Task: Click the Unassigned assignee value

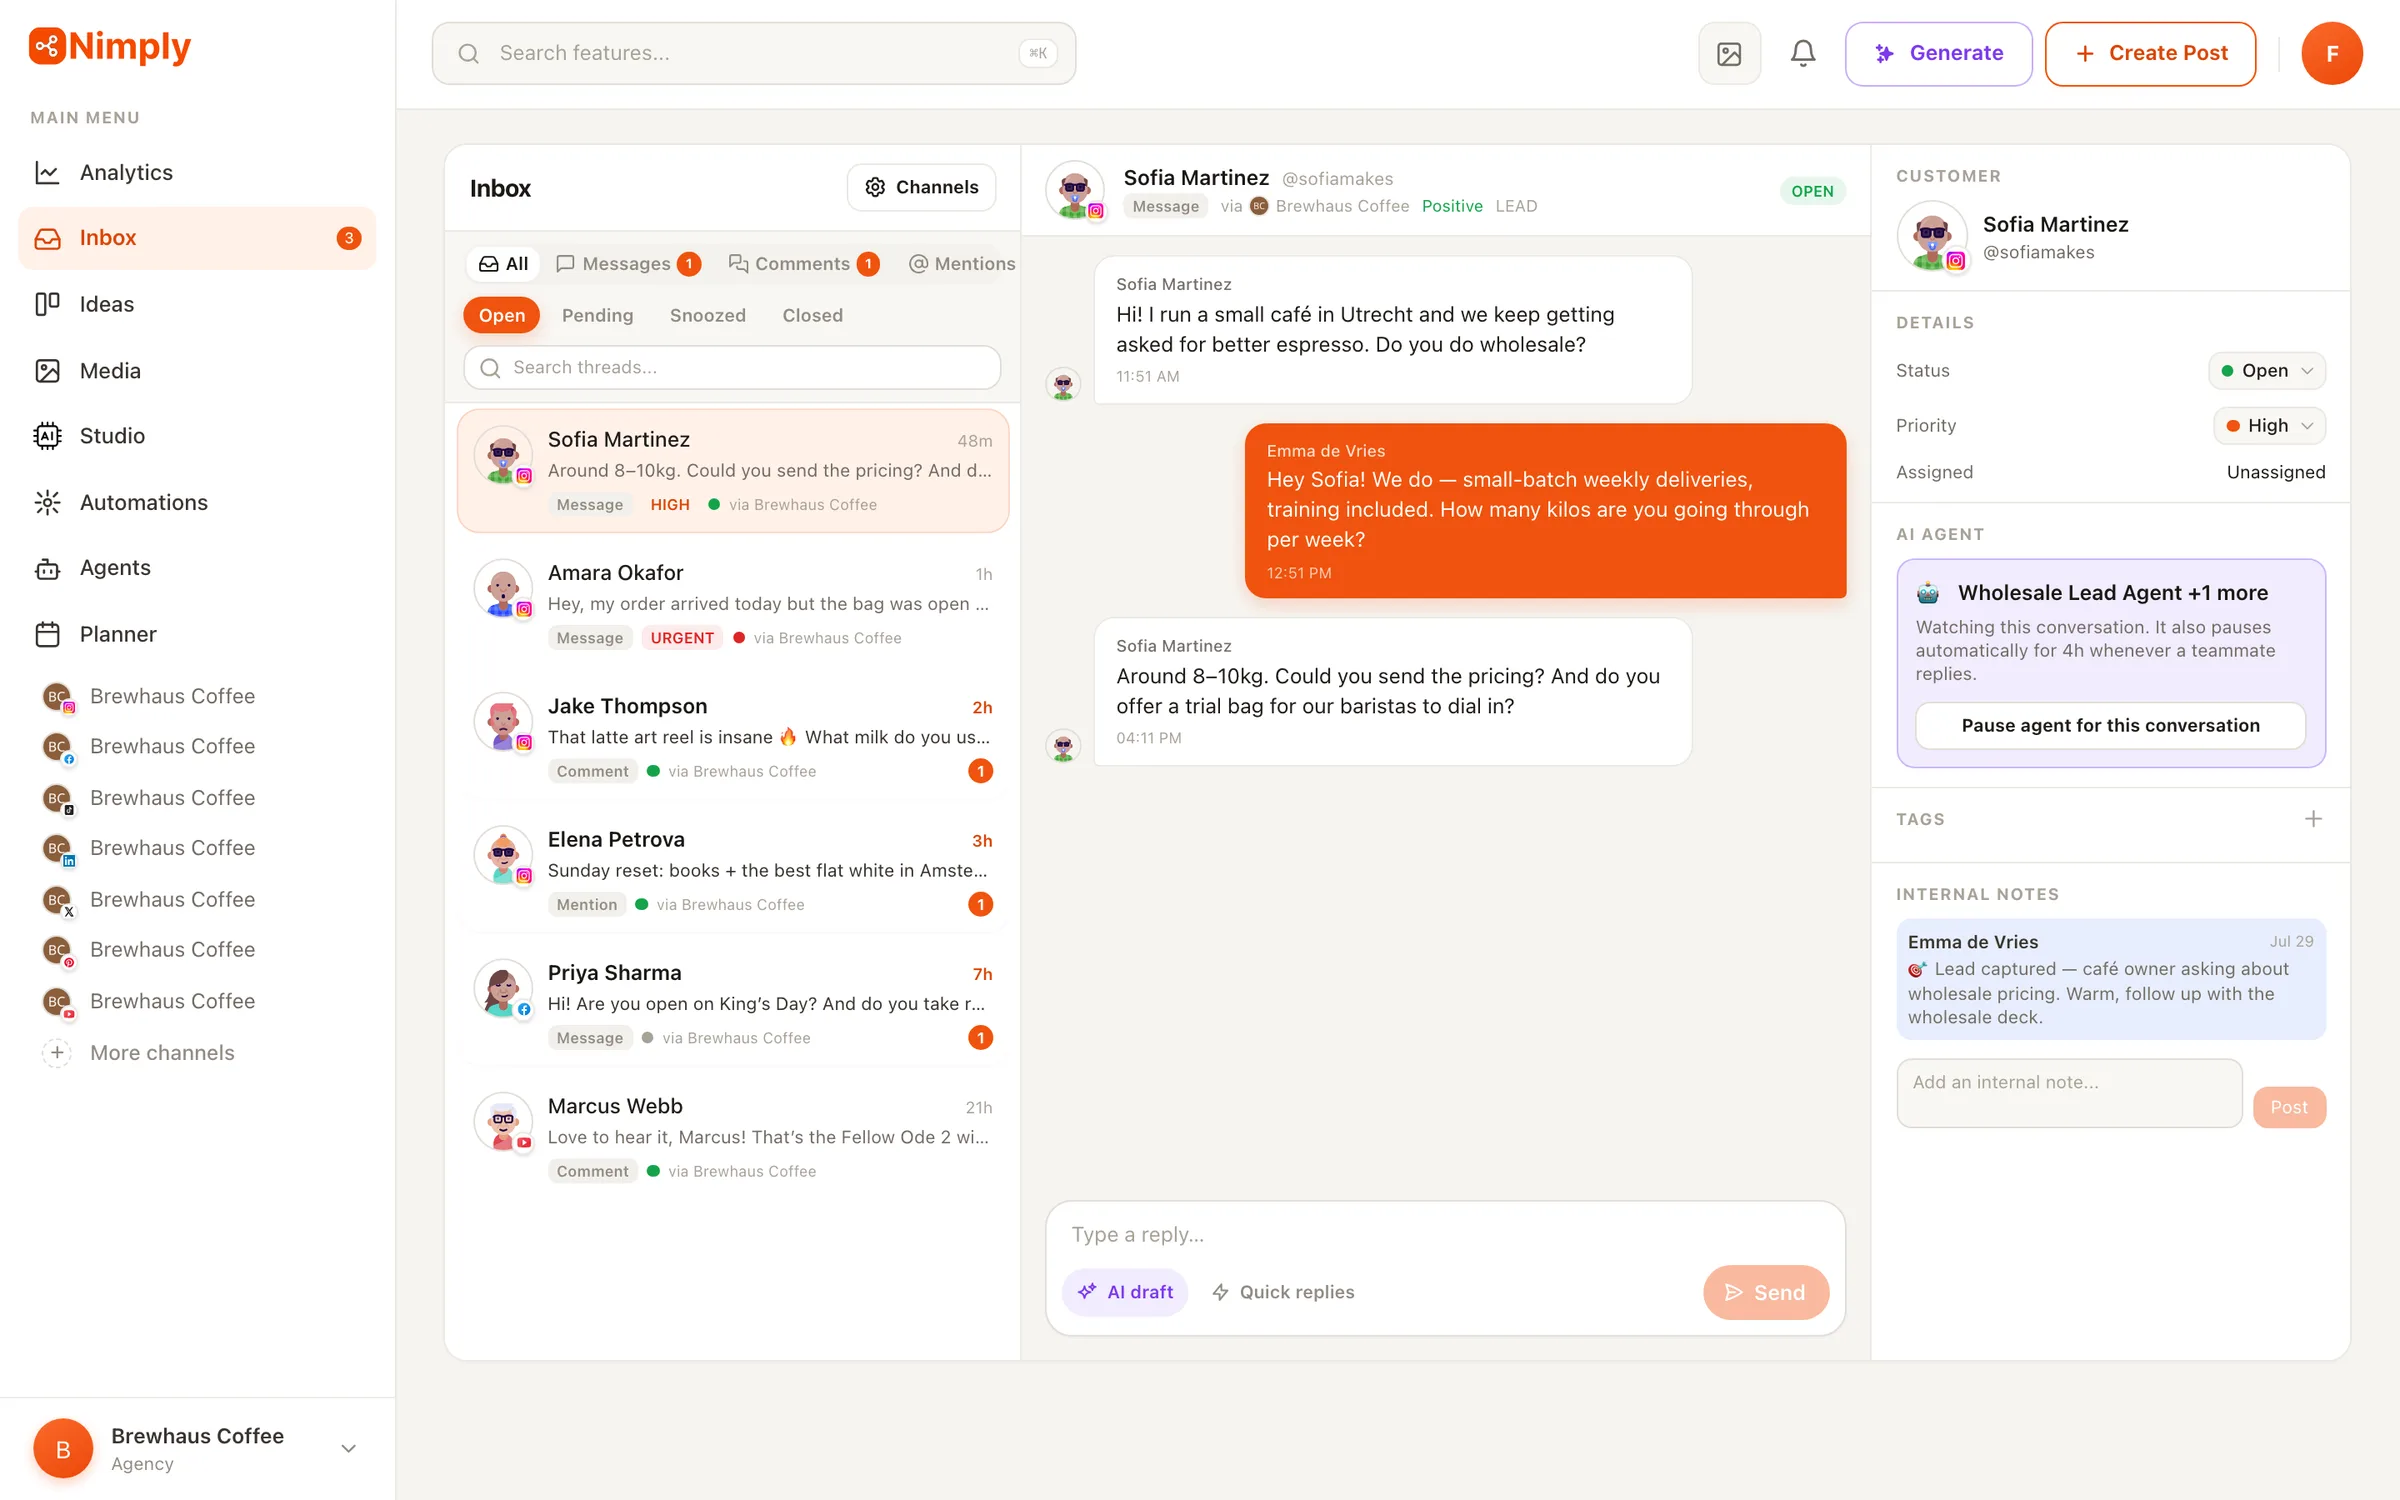Action: (x=2275, y=472)
